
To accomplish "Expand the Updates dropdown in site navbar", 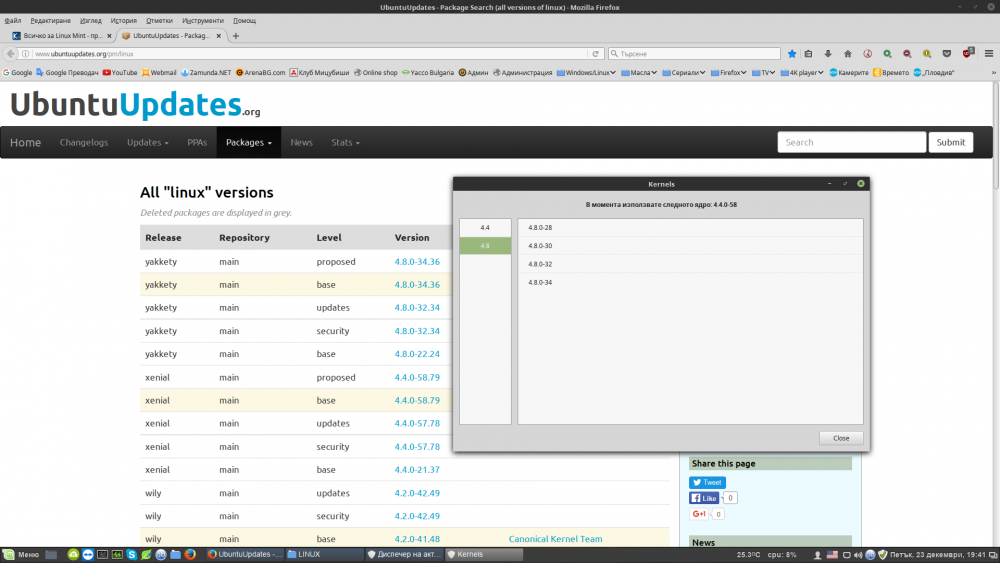I will click(147, 142).
